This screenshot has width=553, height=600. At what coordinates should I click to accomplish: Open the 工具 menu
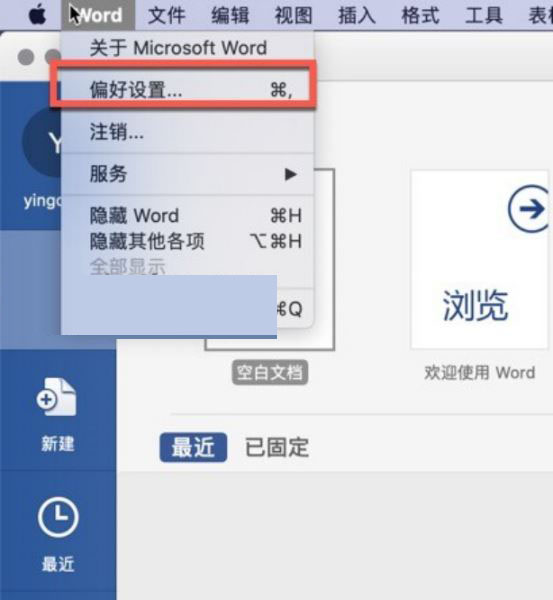pyautogui.click(x=484, y=15)
